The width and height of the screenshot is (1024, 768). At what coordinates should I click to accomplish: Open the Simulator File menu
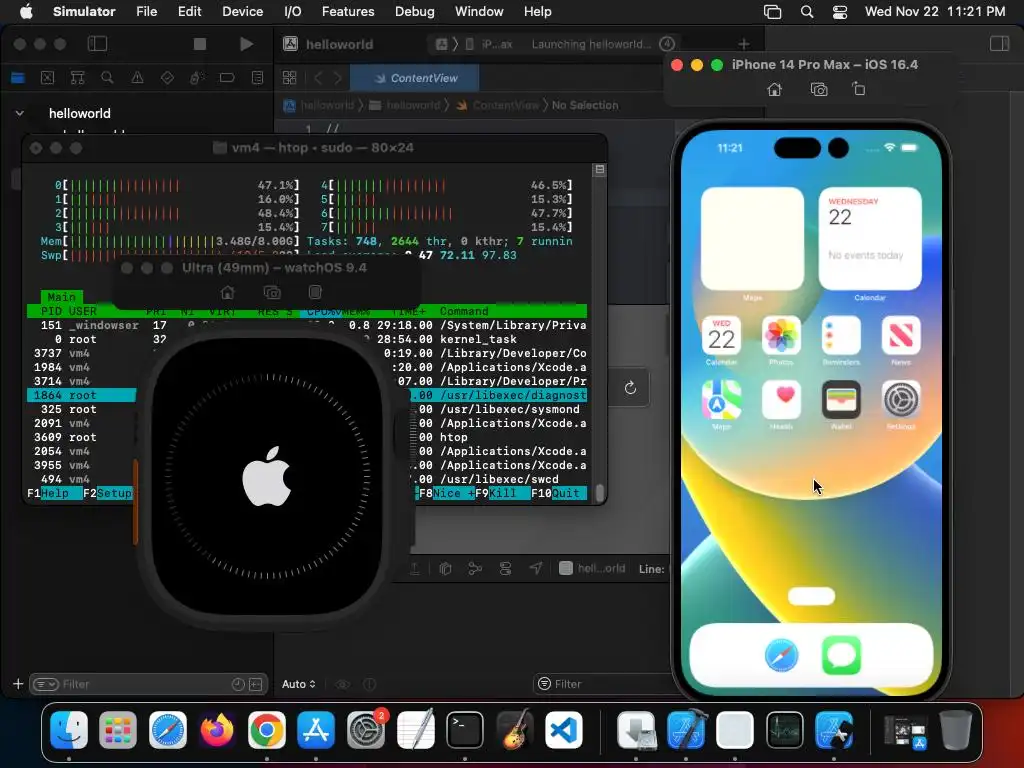pos(146,11)
